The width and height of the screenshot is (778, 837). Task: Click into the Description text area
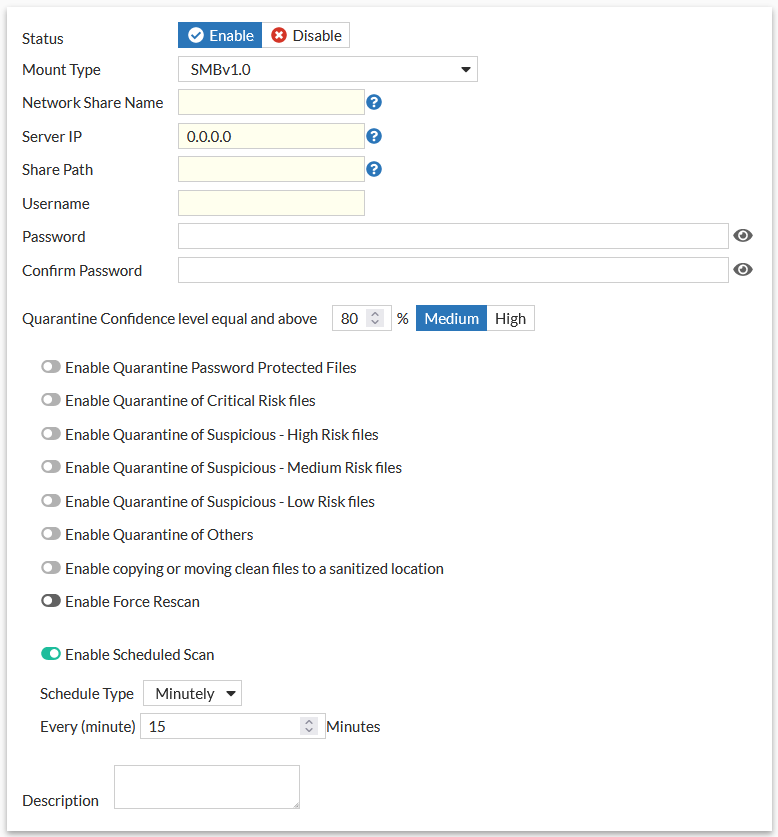click(206, 787)
